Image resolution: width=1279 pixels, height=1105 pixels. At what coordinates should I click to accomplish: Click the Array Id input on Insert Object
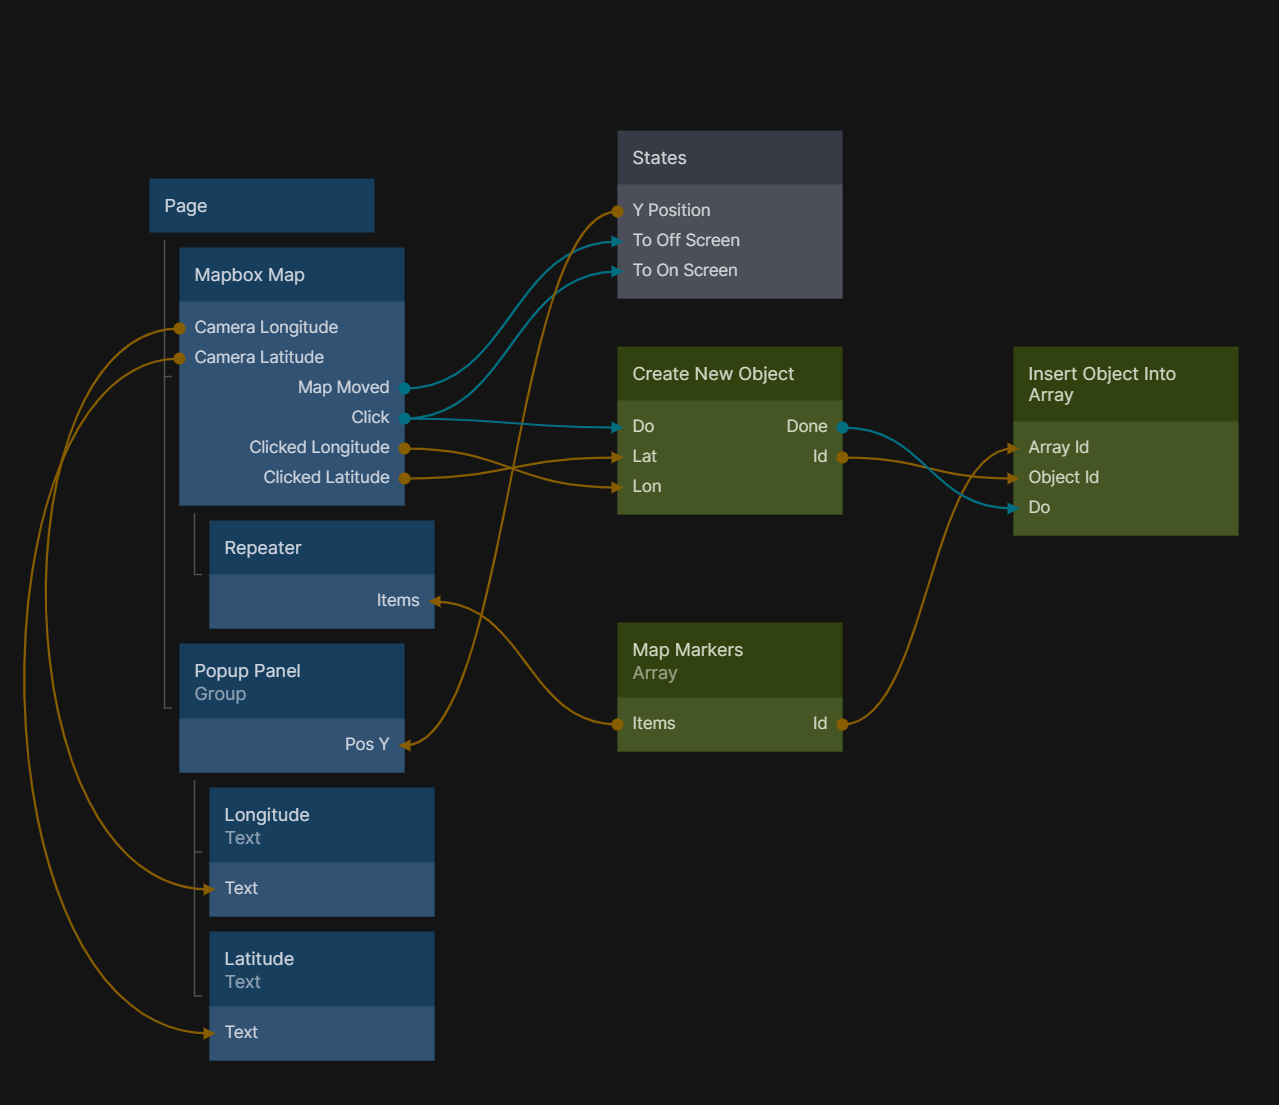click(1015, 448)
